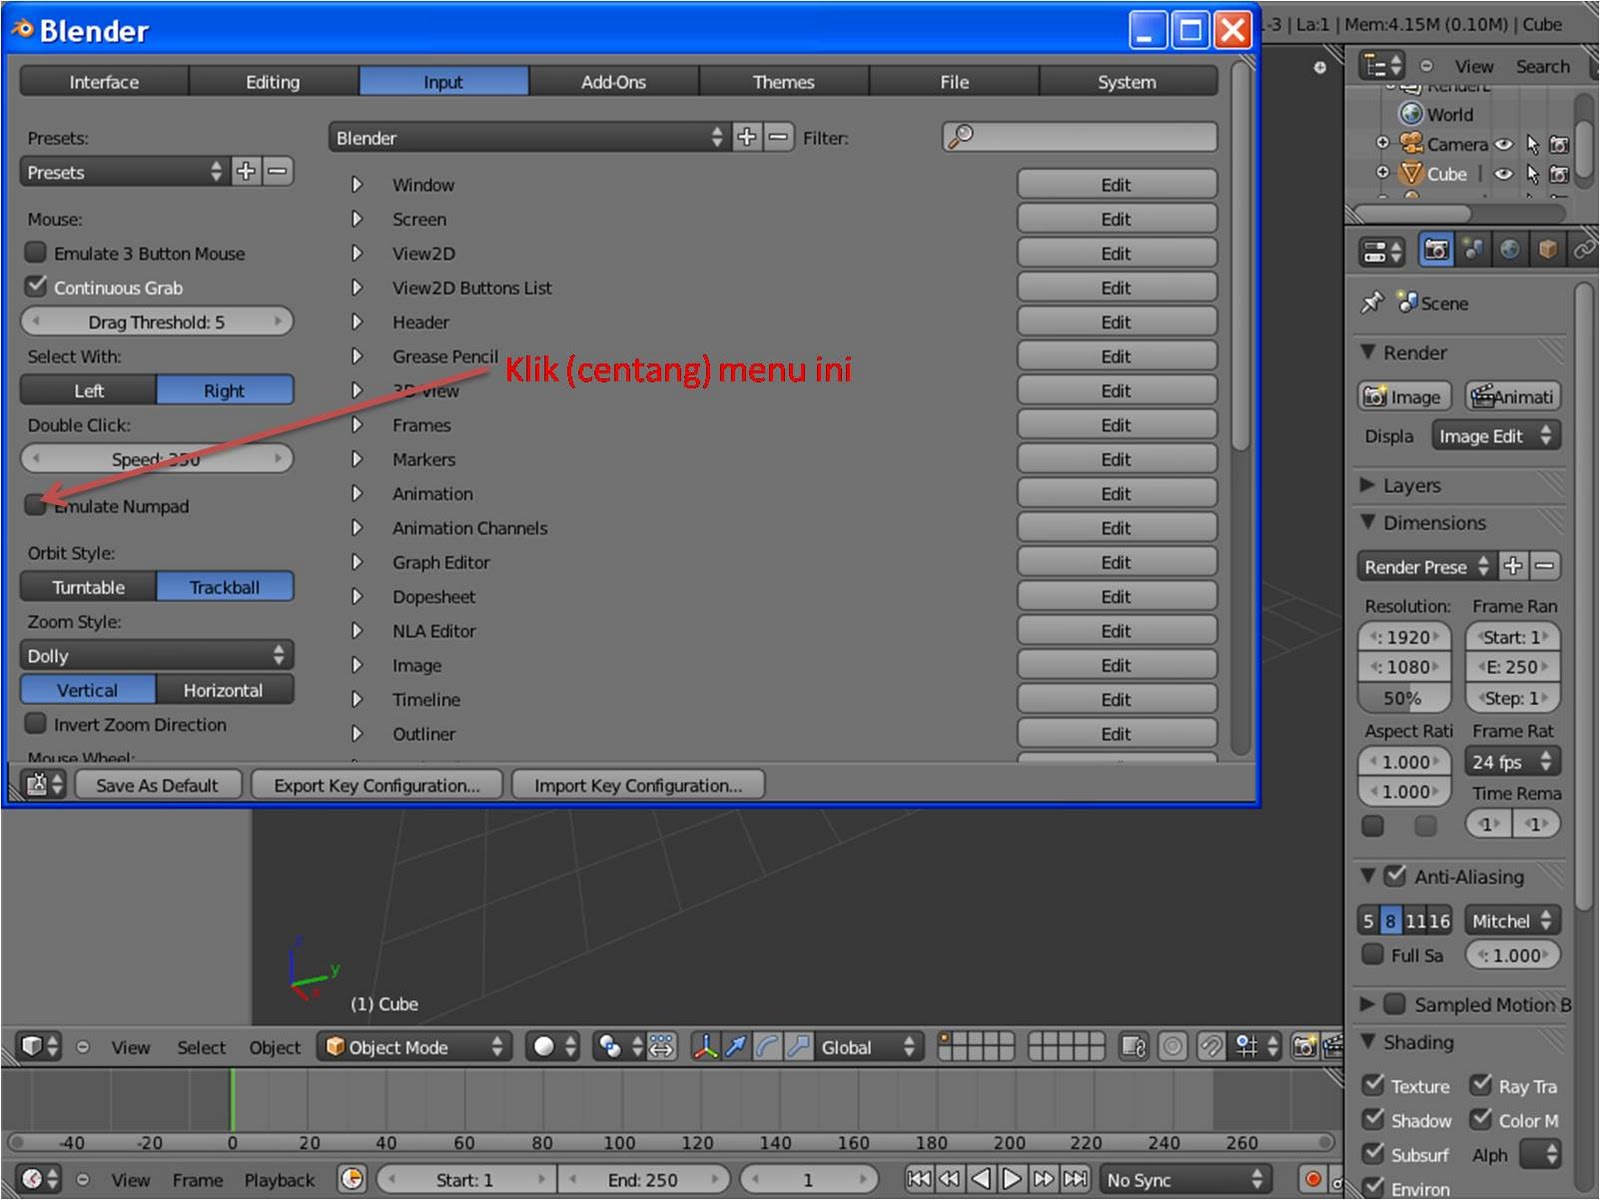The image size is (1600, 1200).
Task: Click Export Key Configuration button
Action: tap(377, 785)
